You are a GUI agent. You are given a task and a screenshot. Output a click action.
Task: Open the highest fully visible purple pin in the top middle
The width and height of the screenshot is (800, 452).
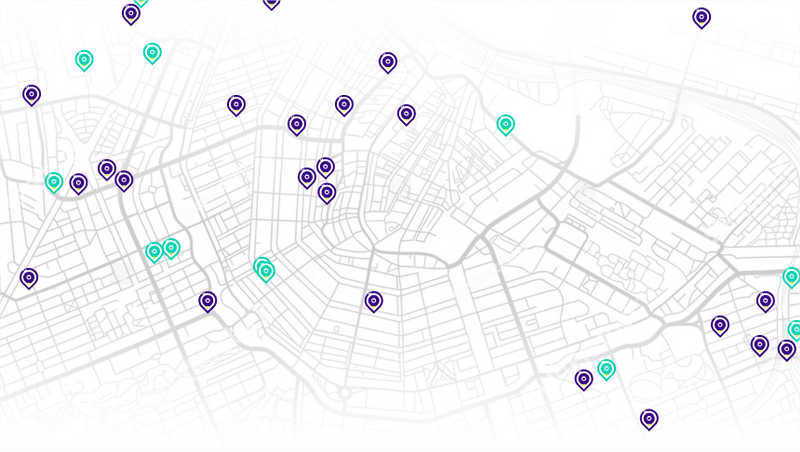point(388,63)
